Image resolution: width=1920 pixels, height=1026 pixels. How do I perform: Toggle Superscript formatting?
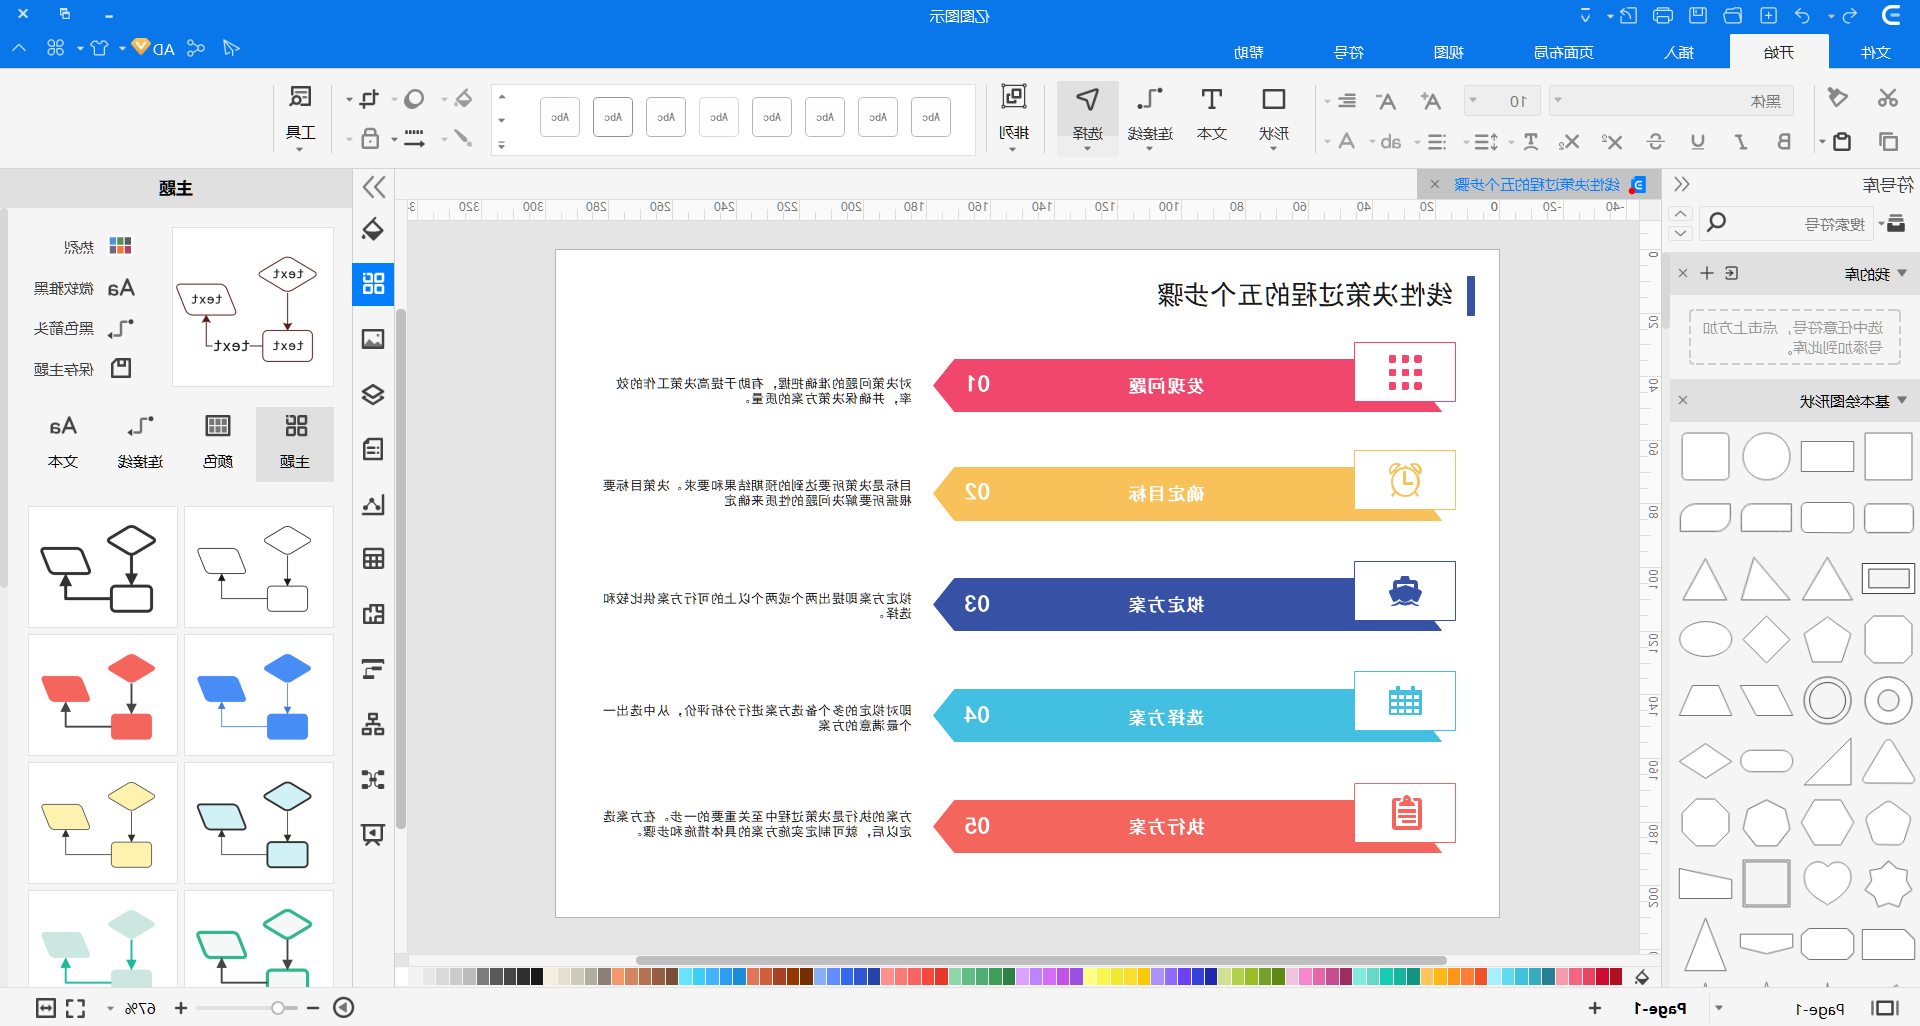[1612, 142]
